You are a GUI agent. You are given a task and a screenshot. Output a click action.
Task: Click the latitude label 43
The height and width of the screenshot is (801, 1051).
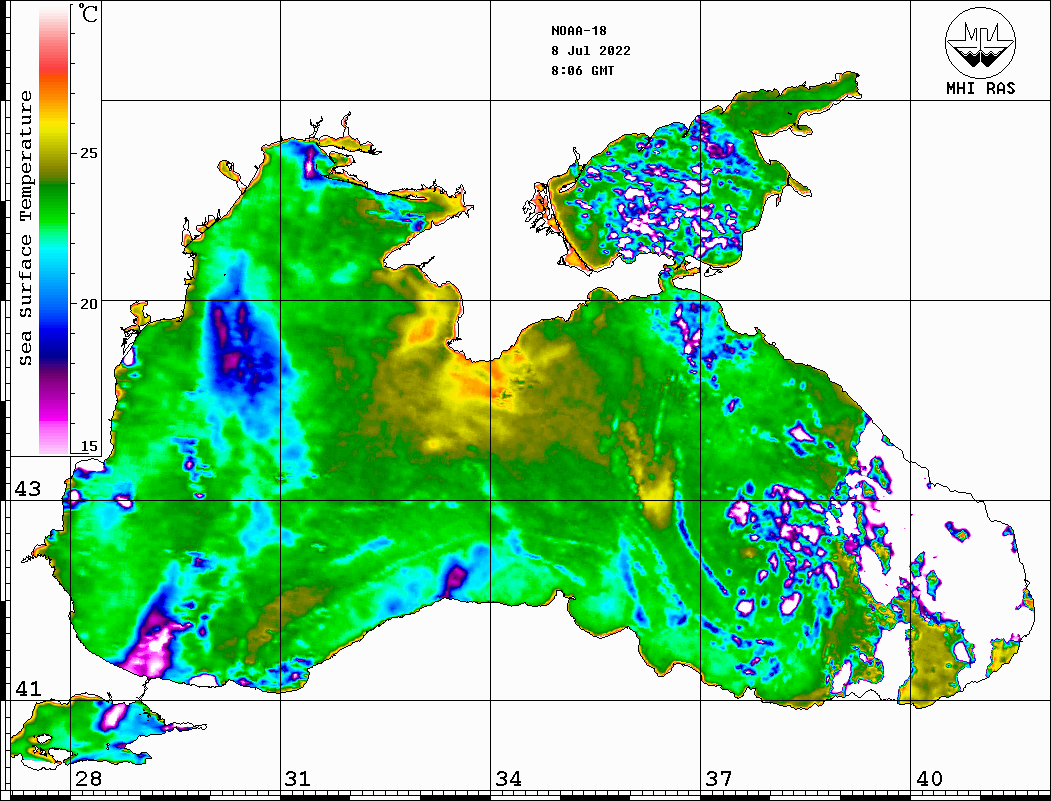(26, 489)
